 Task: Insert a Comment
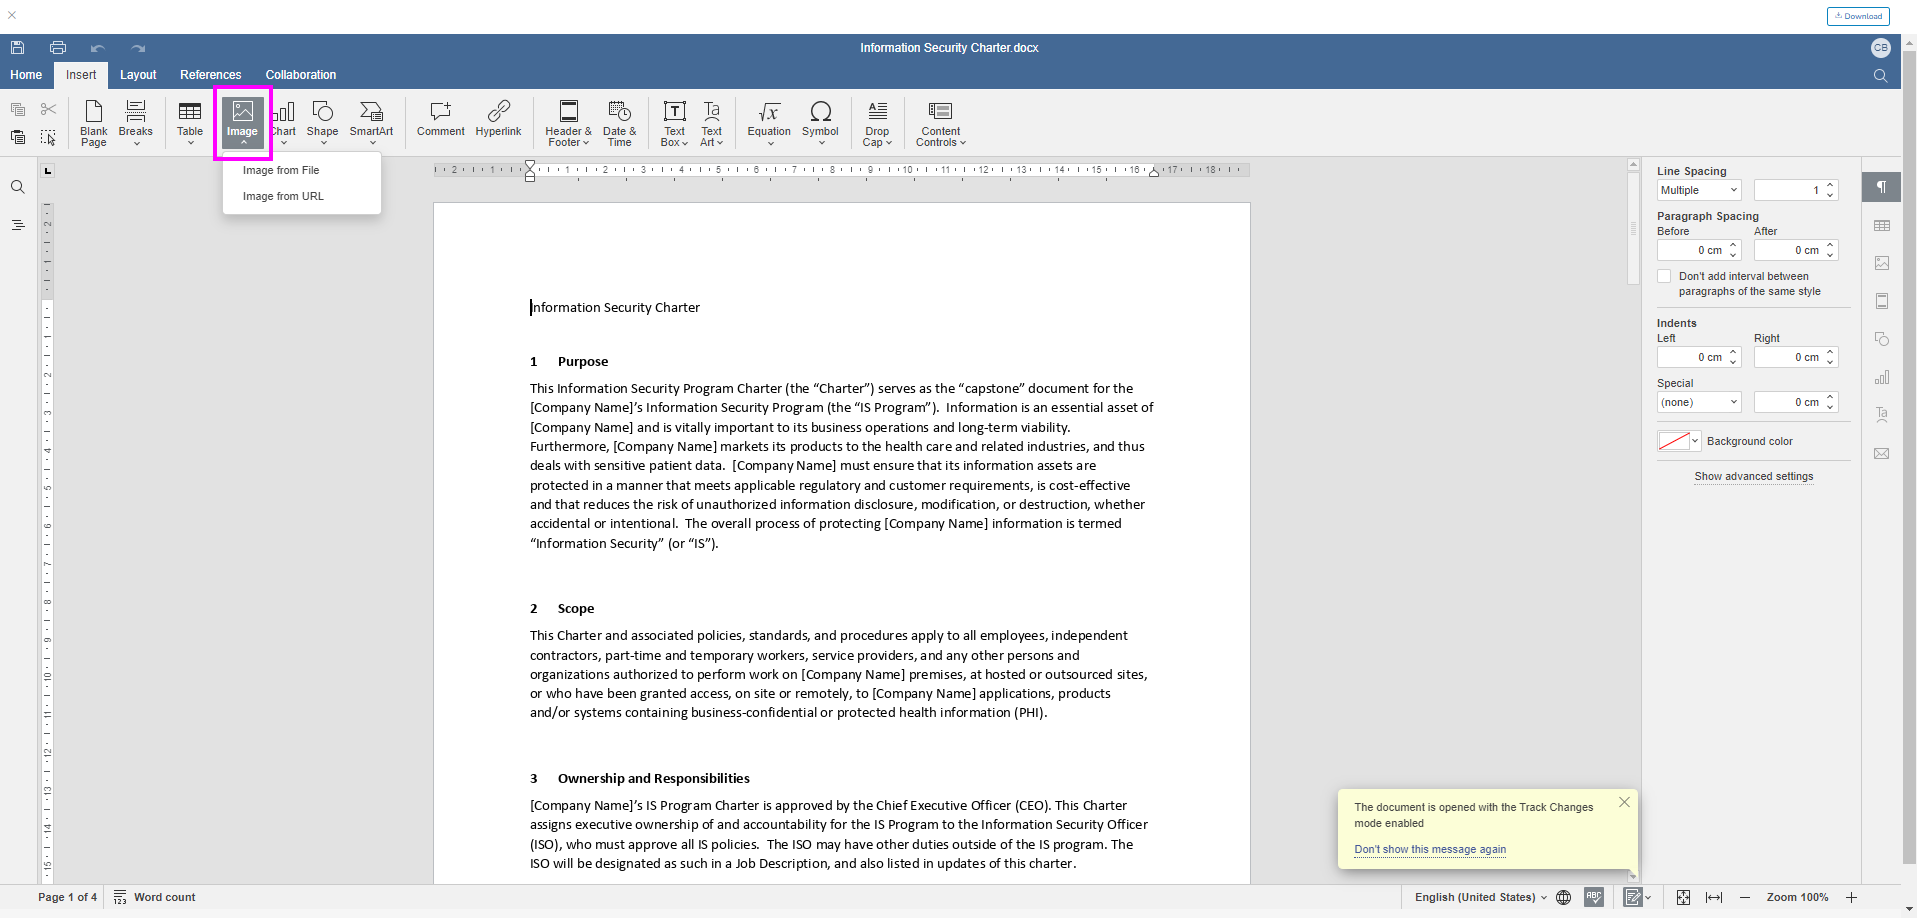coord(440,118)
